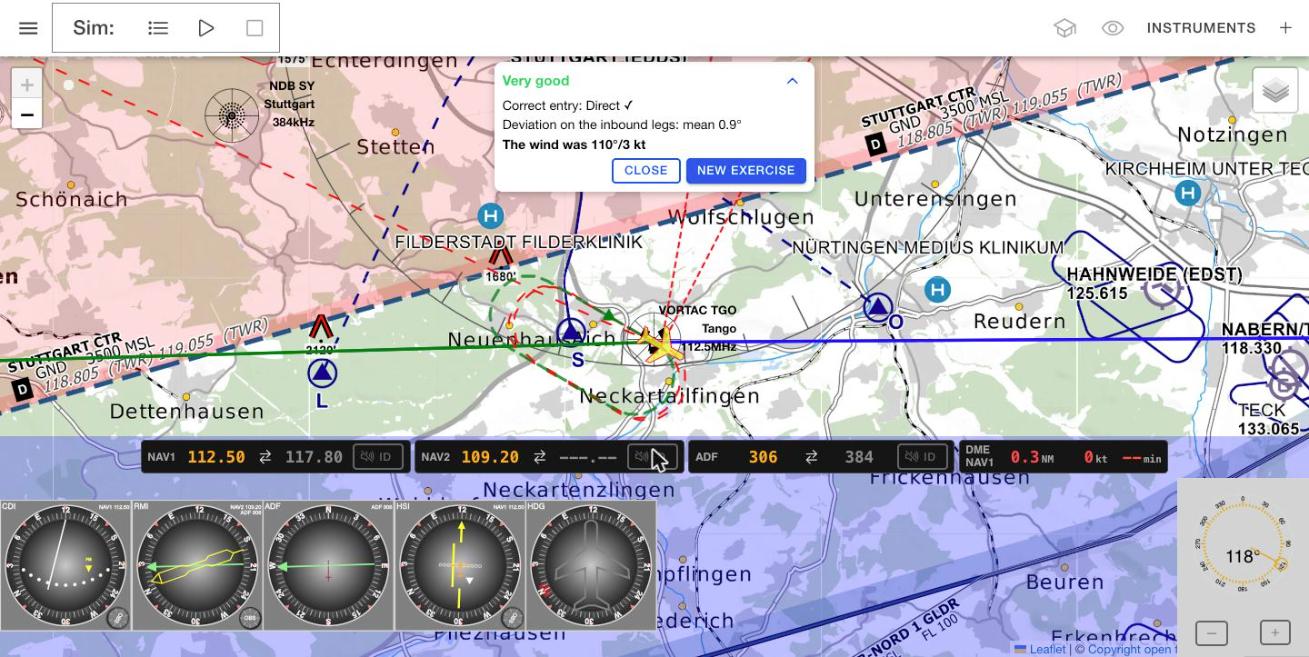Select the HDG heading indicator
The image size is (1309, 657).
click(590, 565)
